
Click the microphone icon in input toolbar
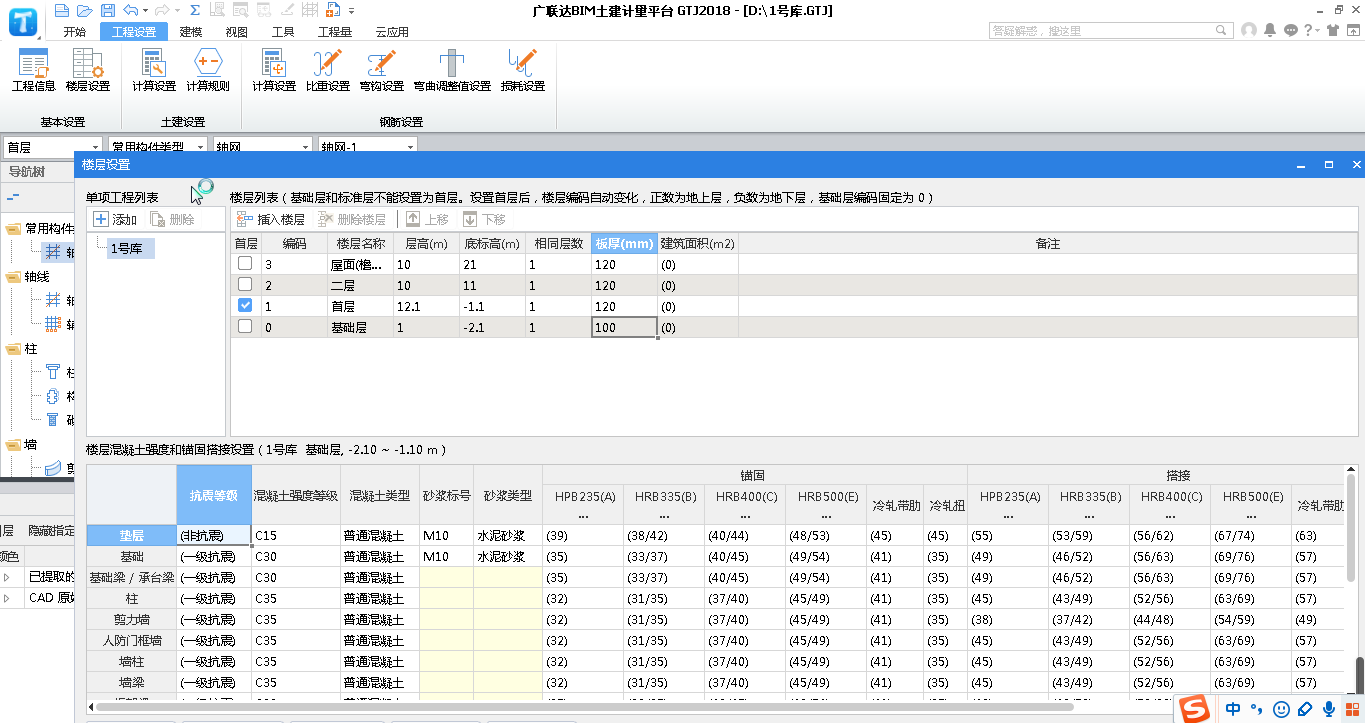pyautogui.click(x=1329, y=709)
